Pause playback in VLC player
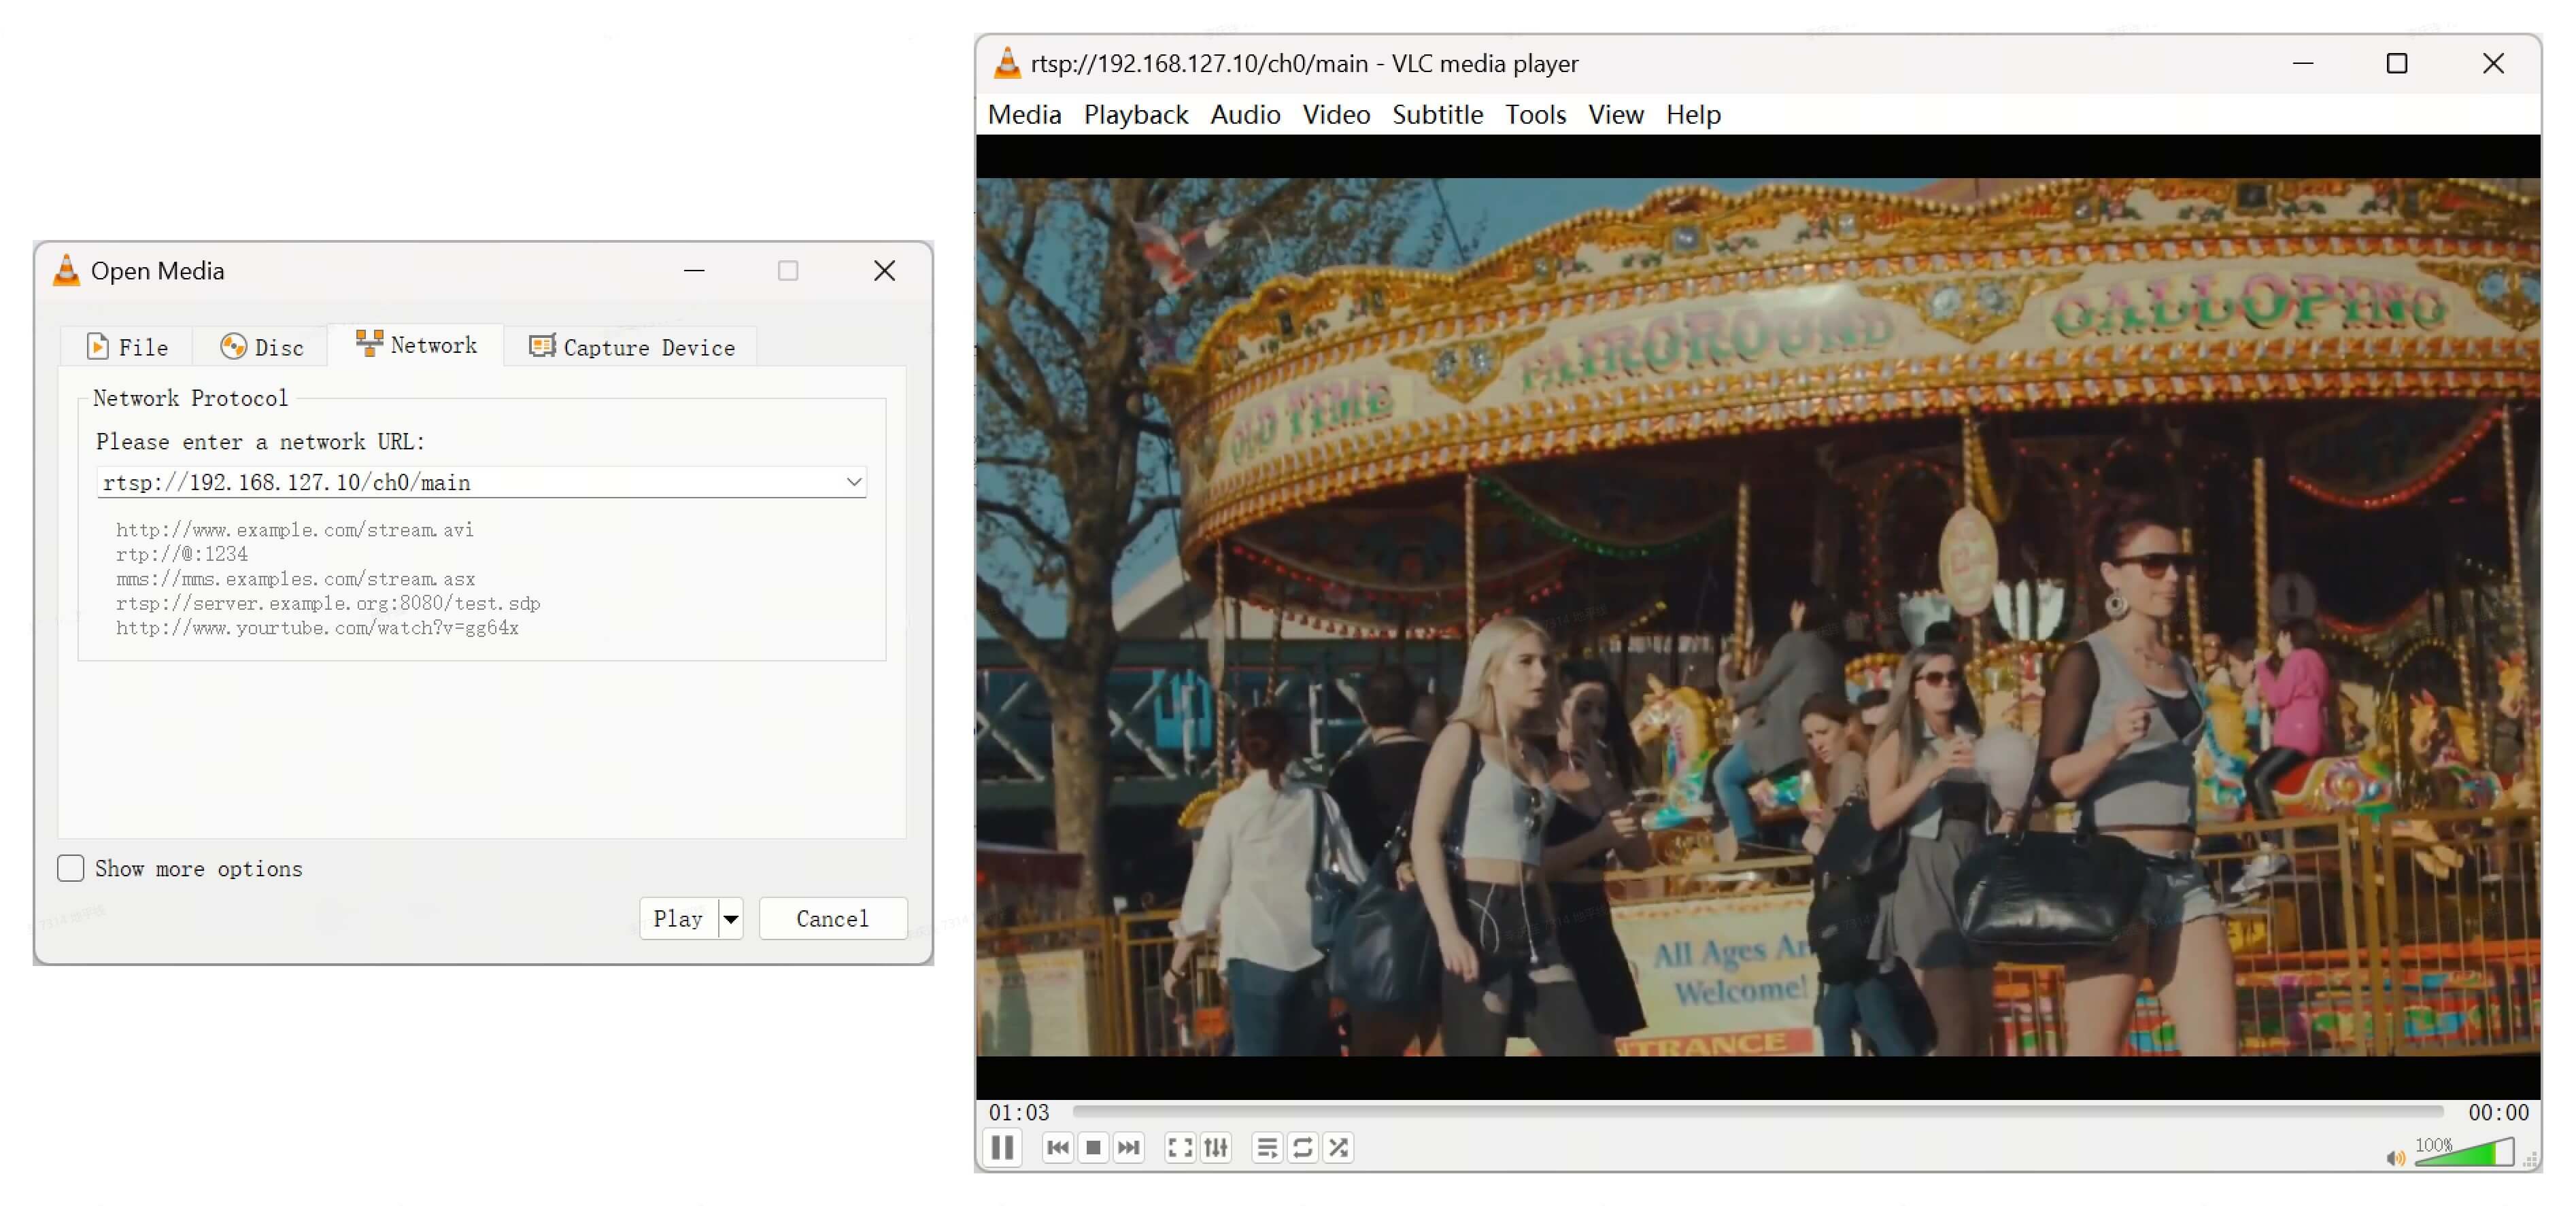 (1002, 1147)
